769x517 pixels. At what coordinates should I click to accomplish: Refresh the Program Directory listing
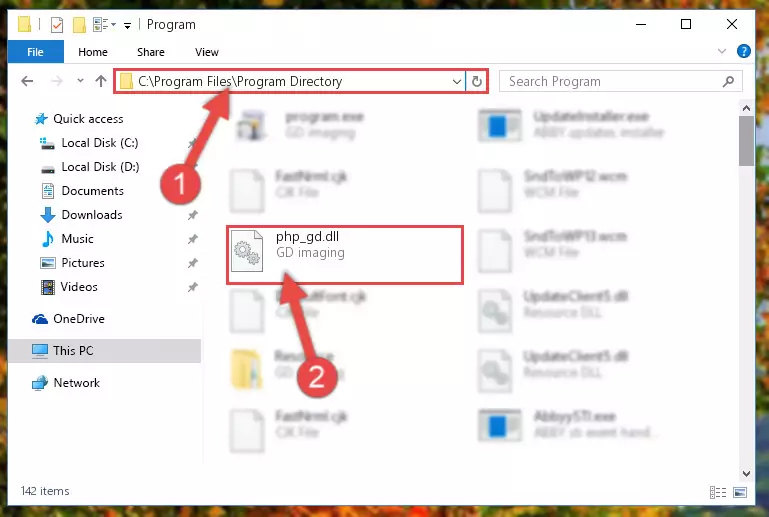[477, 81]
